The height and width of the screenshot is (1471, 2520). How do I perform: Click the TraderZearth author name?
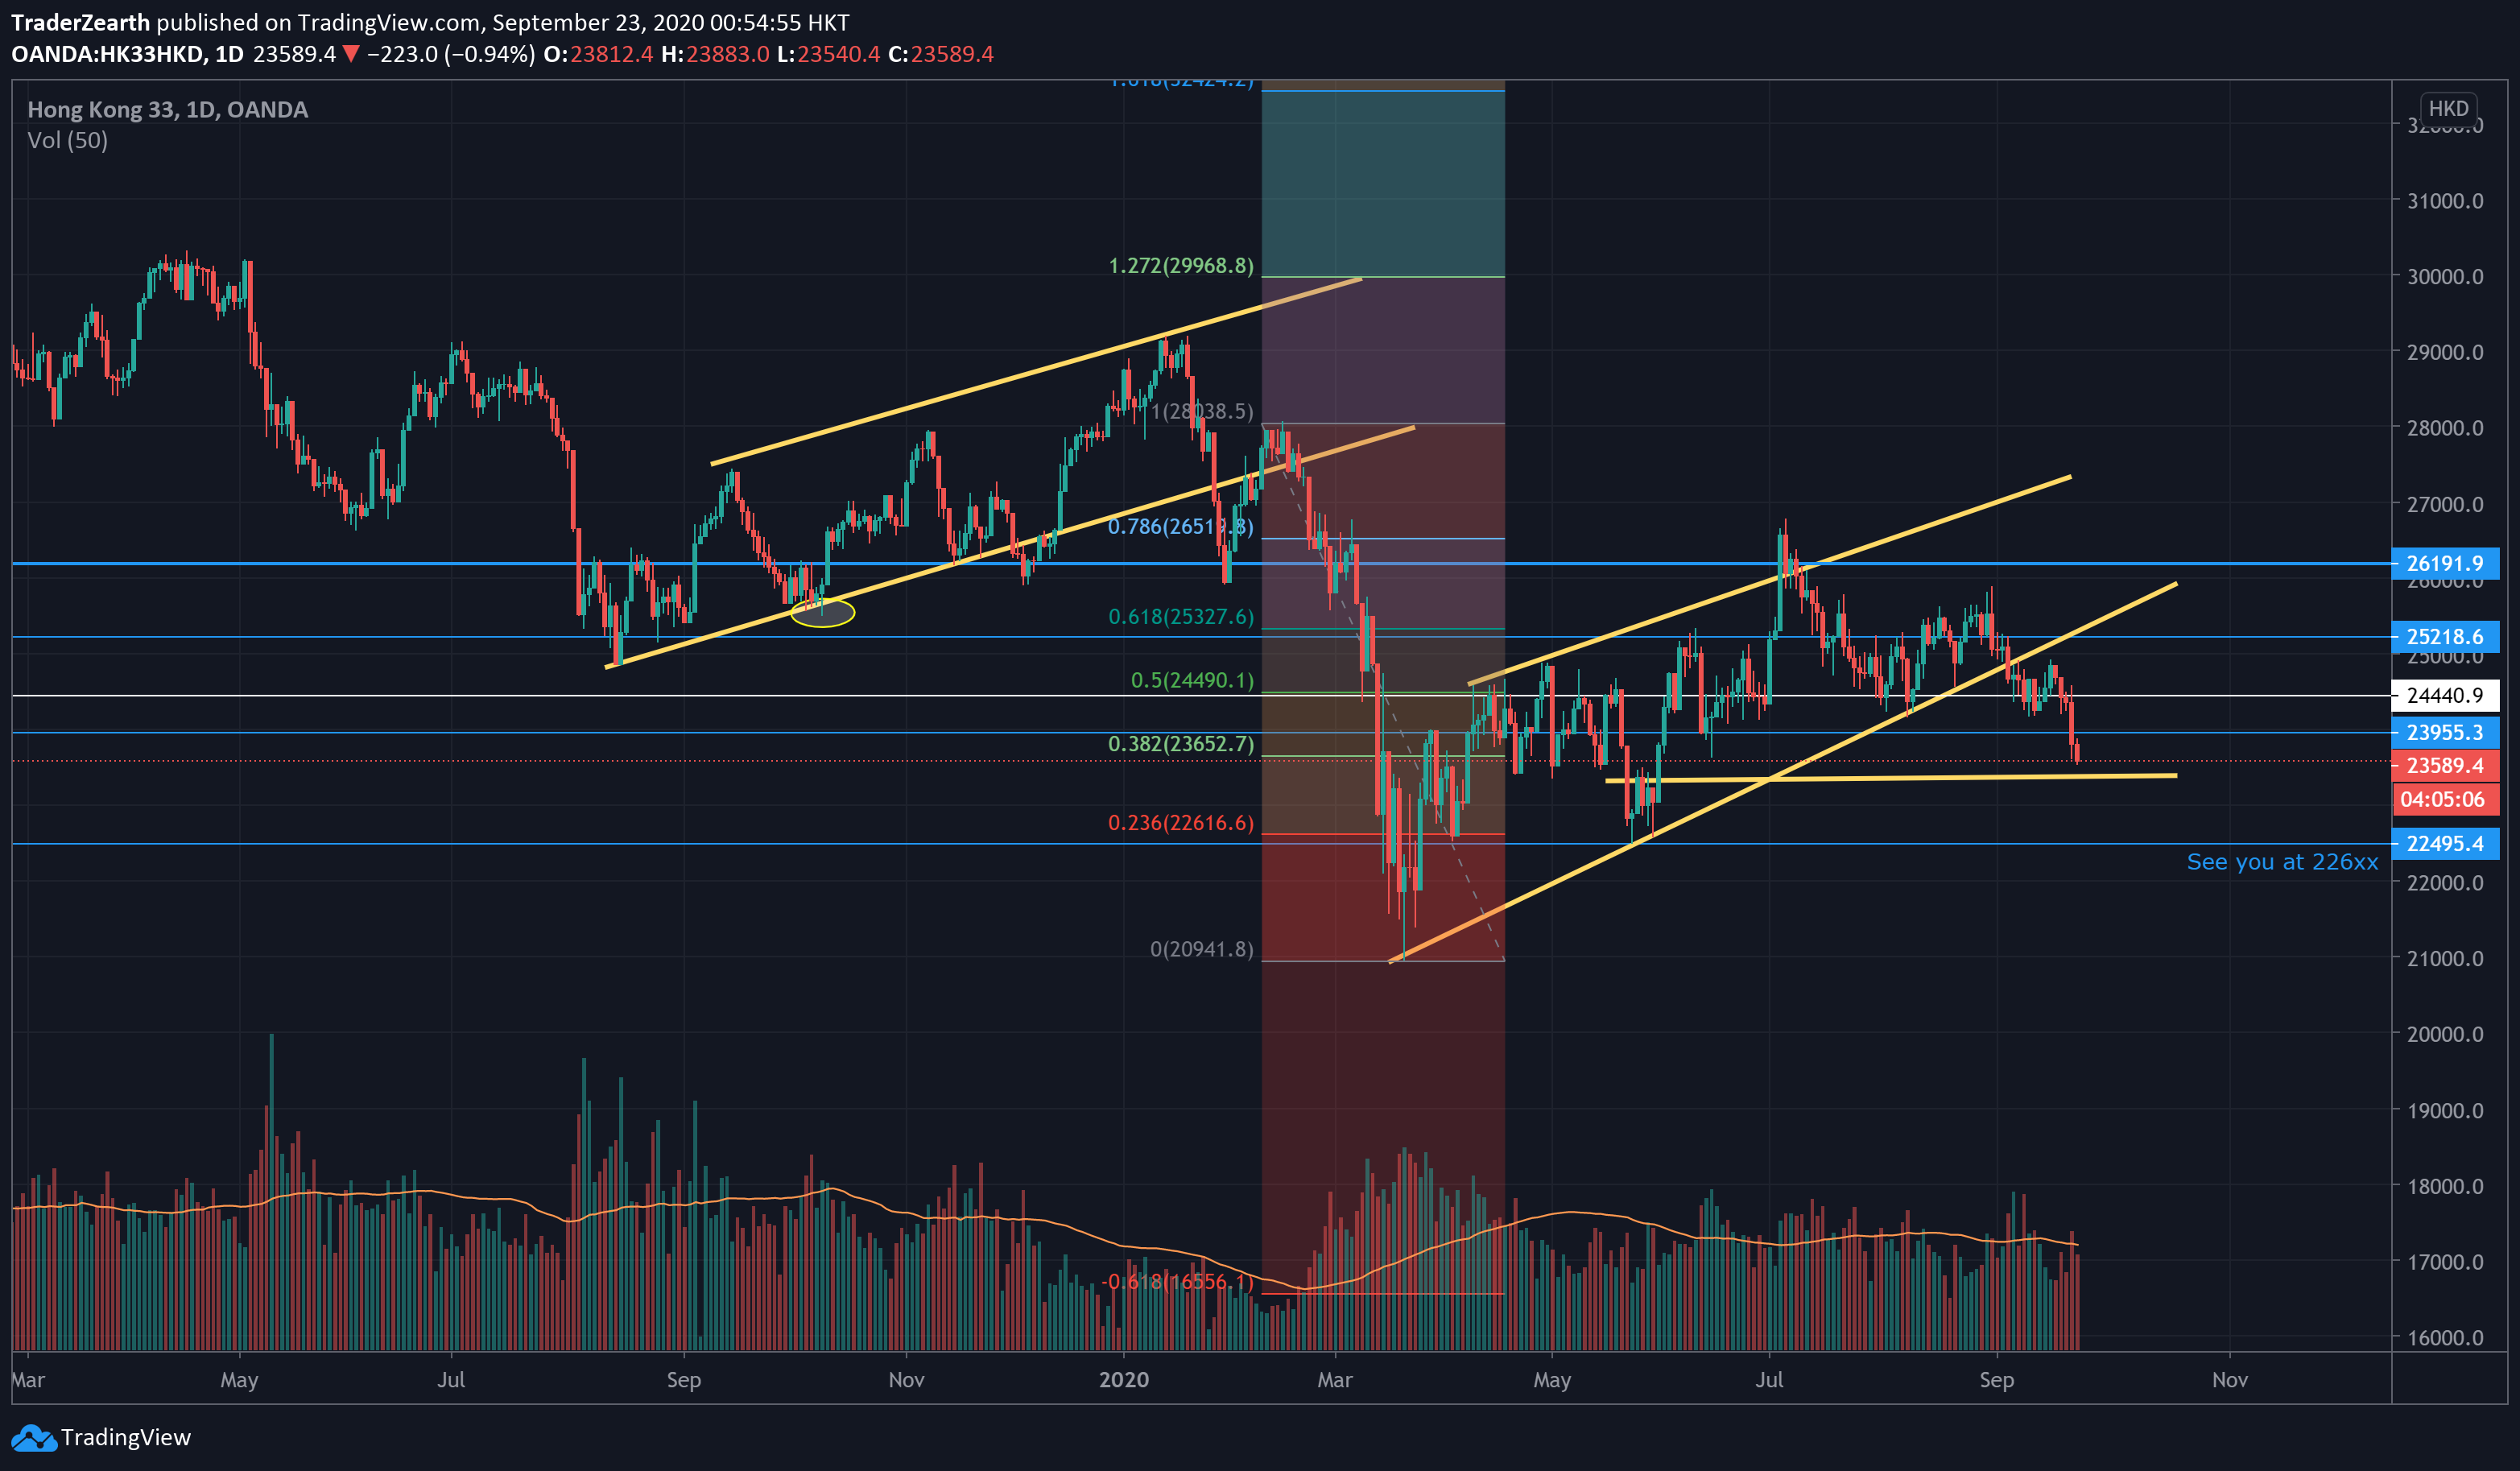point(80,22)
